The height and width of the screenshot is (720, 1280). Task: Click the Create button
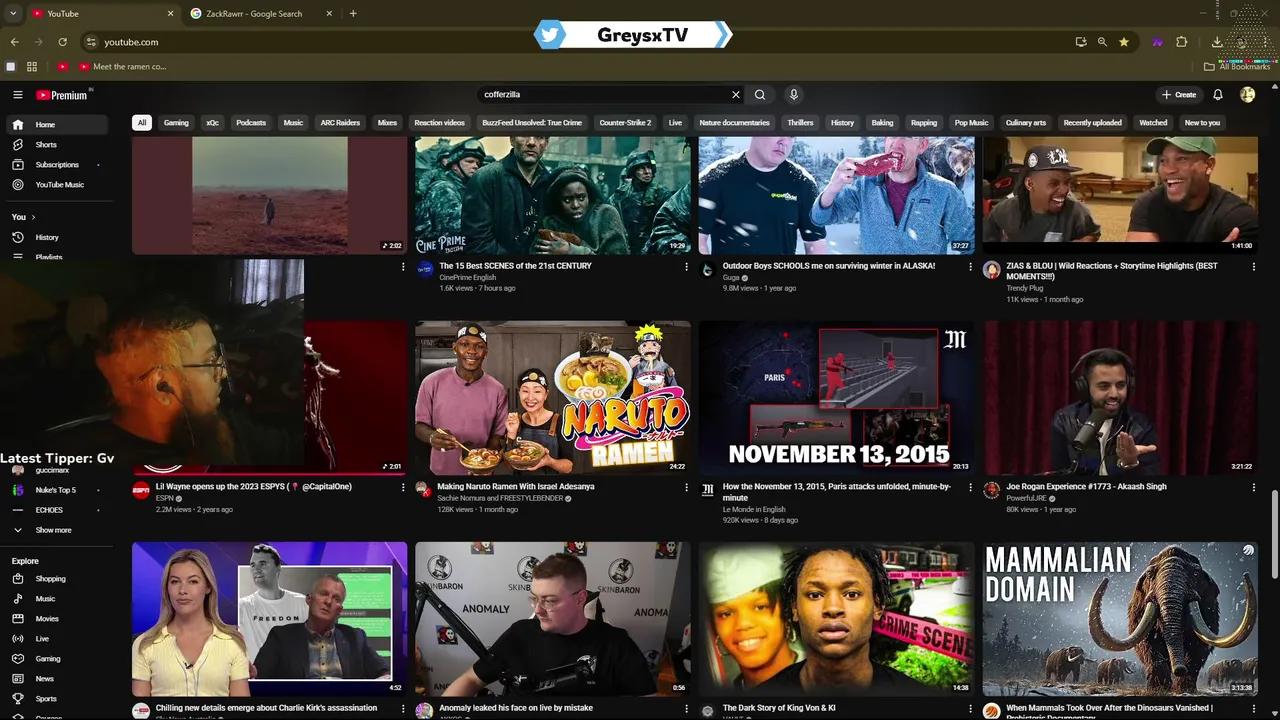point(1179,95)
